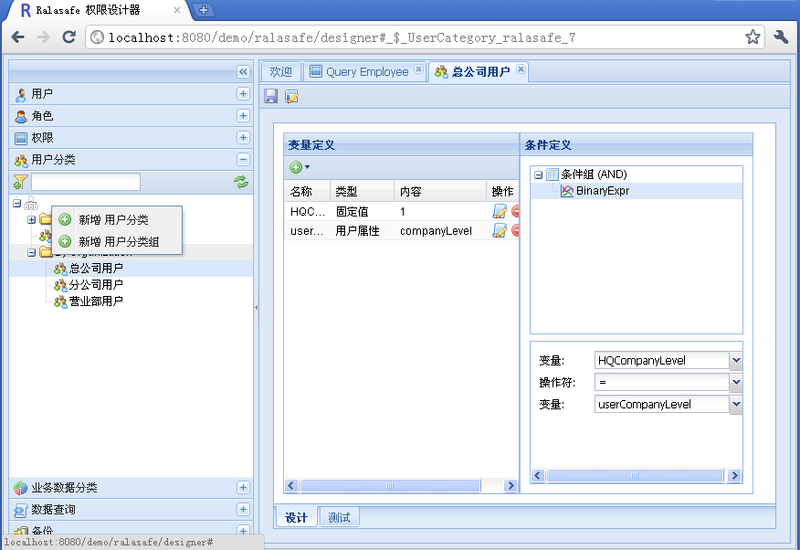This screenshot has width=800, height=550.
Task: Click the green add variable icon
Action: (296, 167)
